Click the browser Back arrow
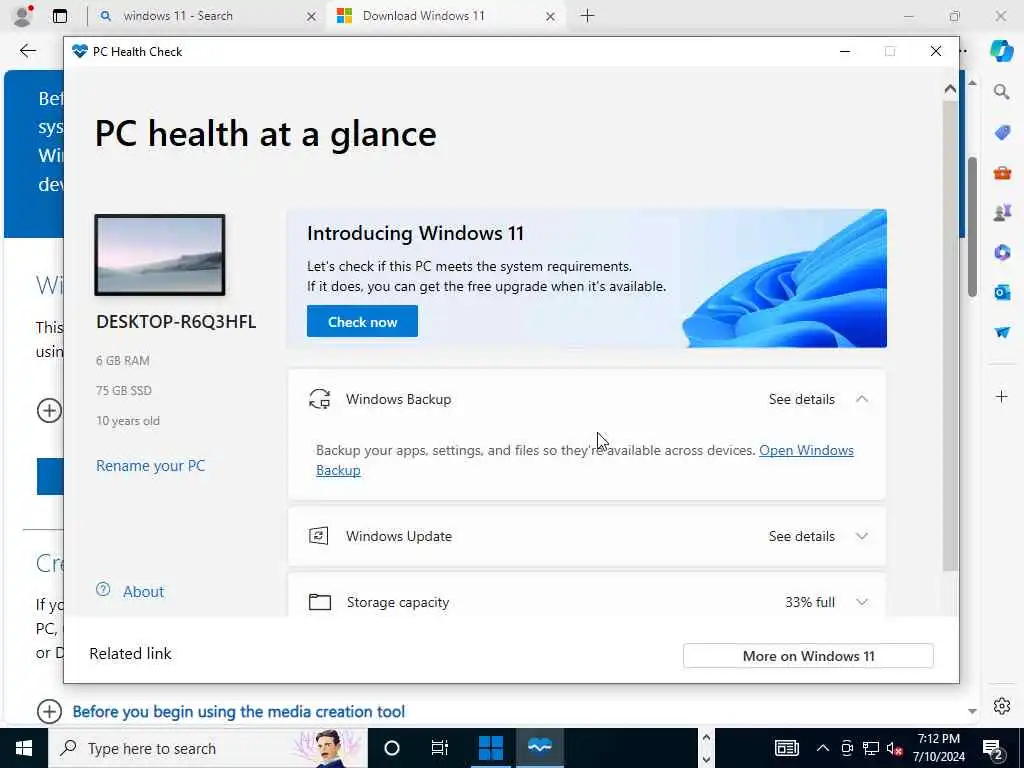 click(x=27, y=51)
